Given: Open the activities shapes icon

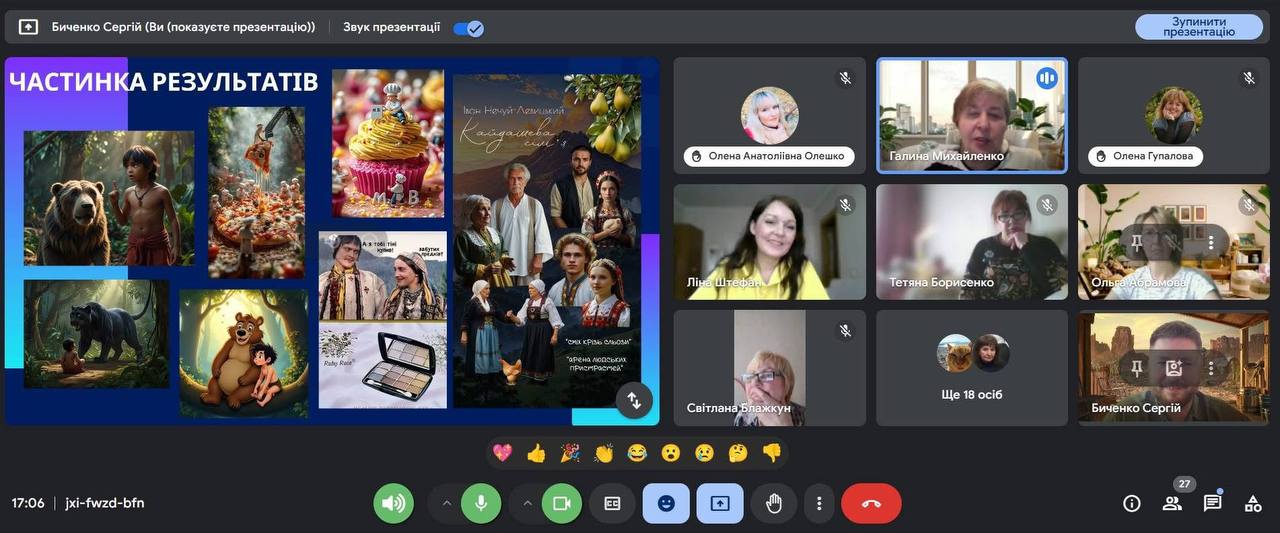Looking at the screenshot, I should pyautogui.click(x=1252, y=503).
